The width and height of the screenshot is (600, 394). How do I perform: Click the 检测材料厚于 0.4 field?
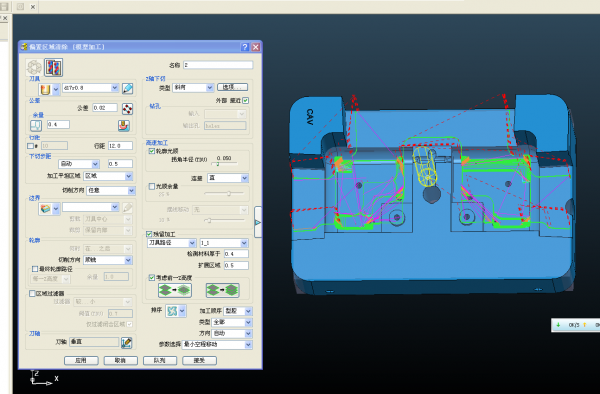(x=236, y=254)
